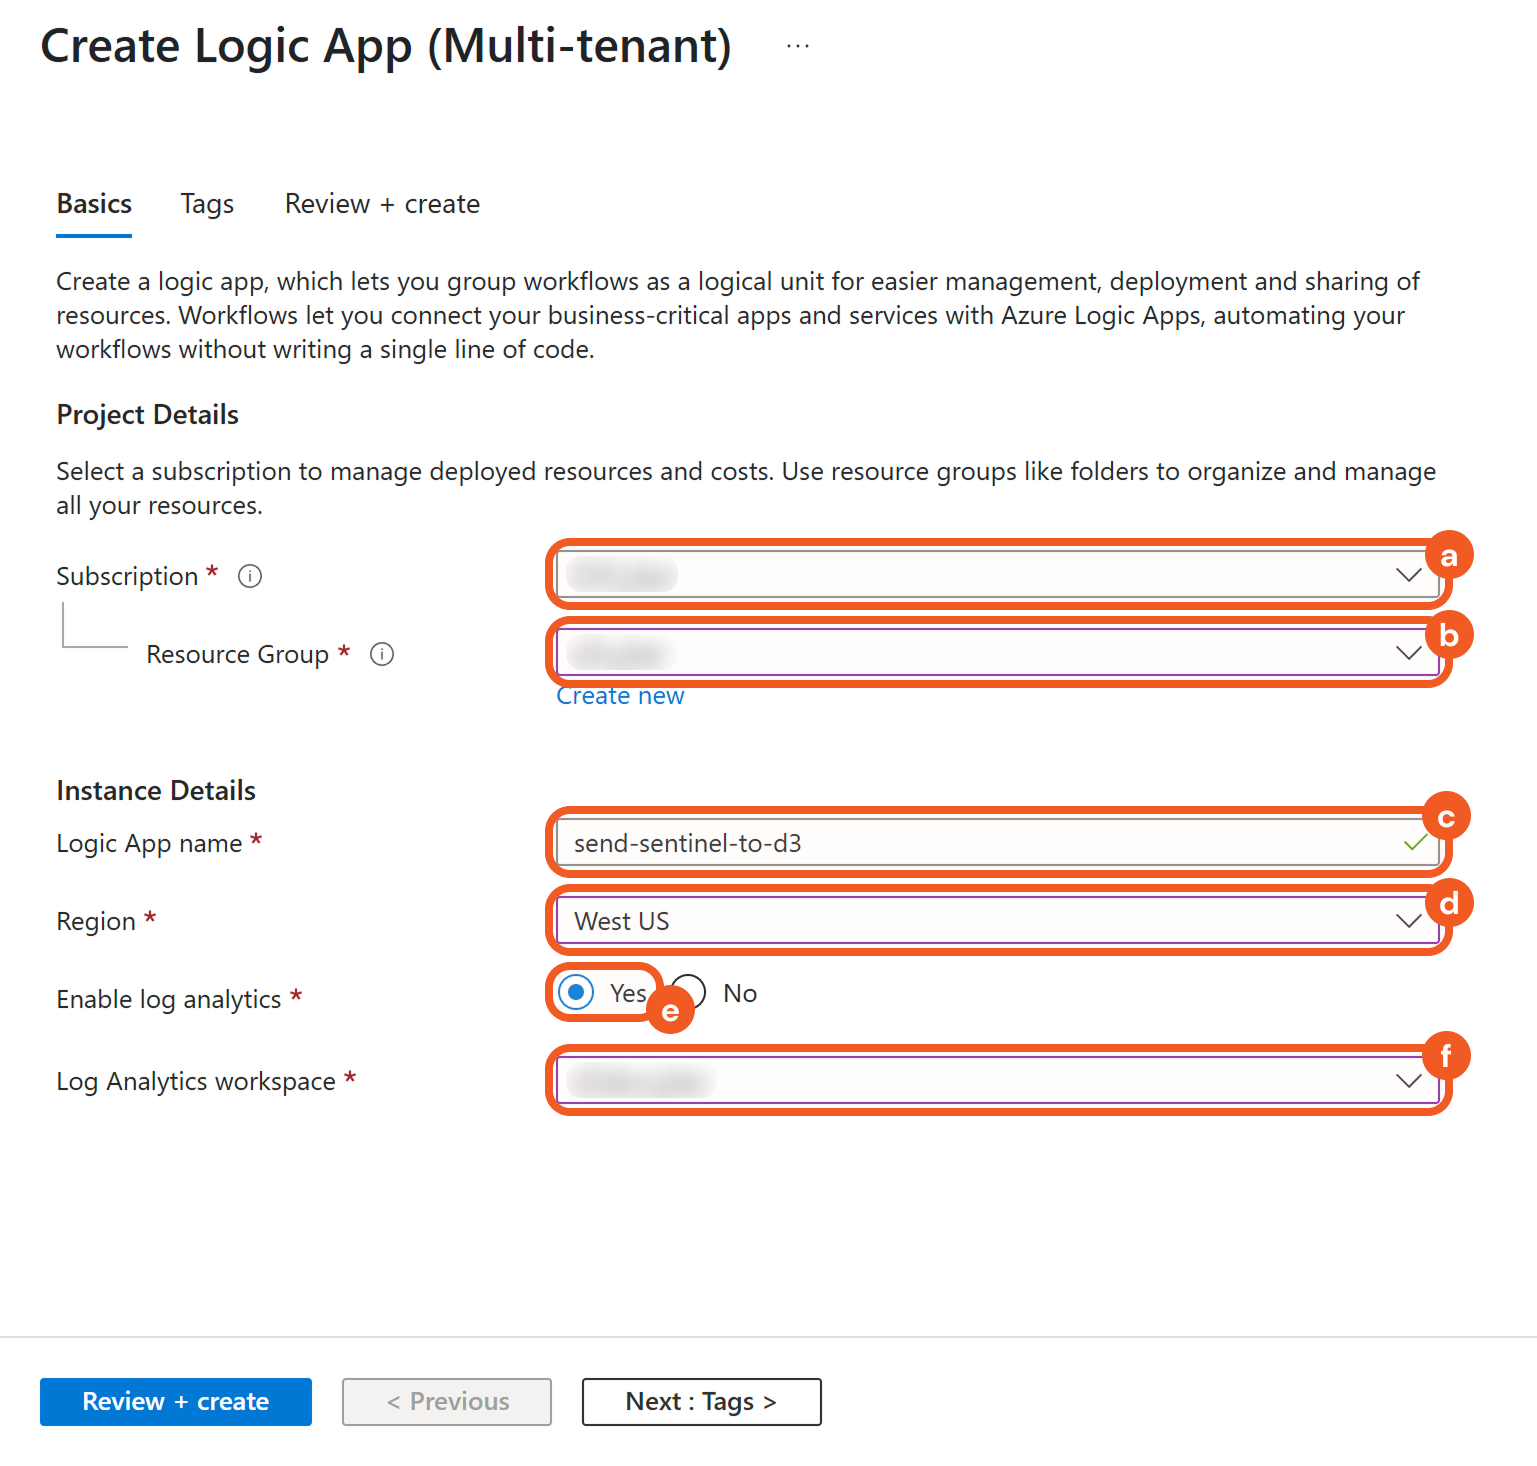
Task: Click the Next : Tags button
Action: pyautogui.click(x=701, y=1402)
